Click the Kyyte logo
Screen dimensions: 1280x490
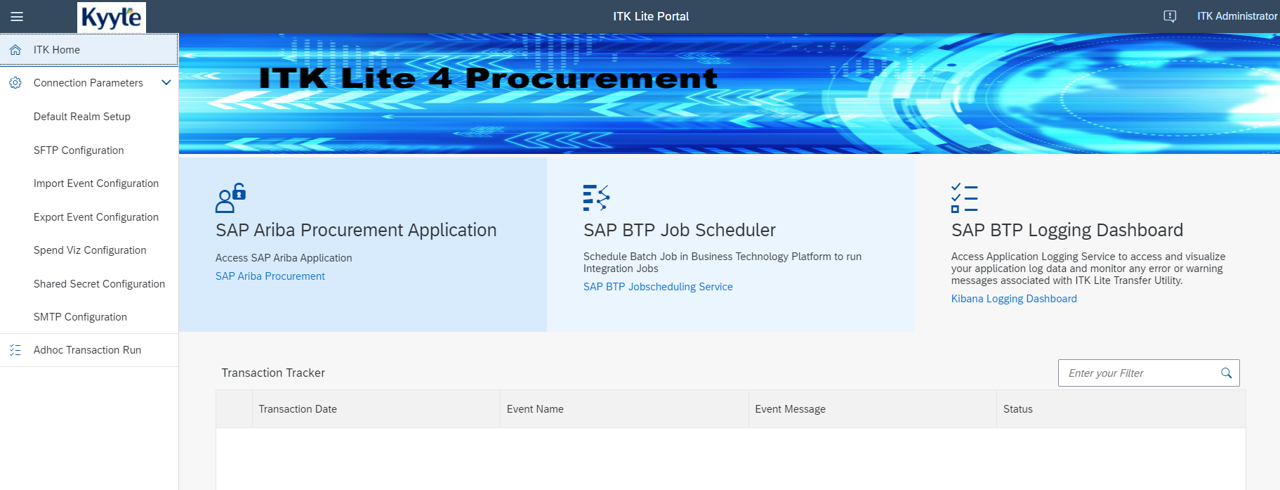pyautogui.click(x=111, y=16)
